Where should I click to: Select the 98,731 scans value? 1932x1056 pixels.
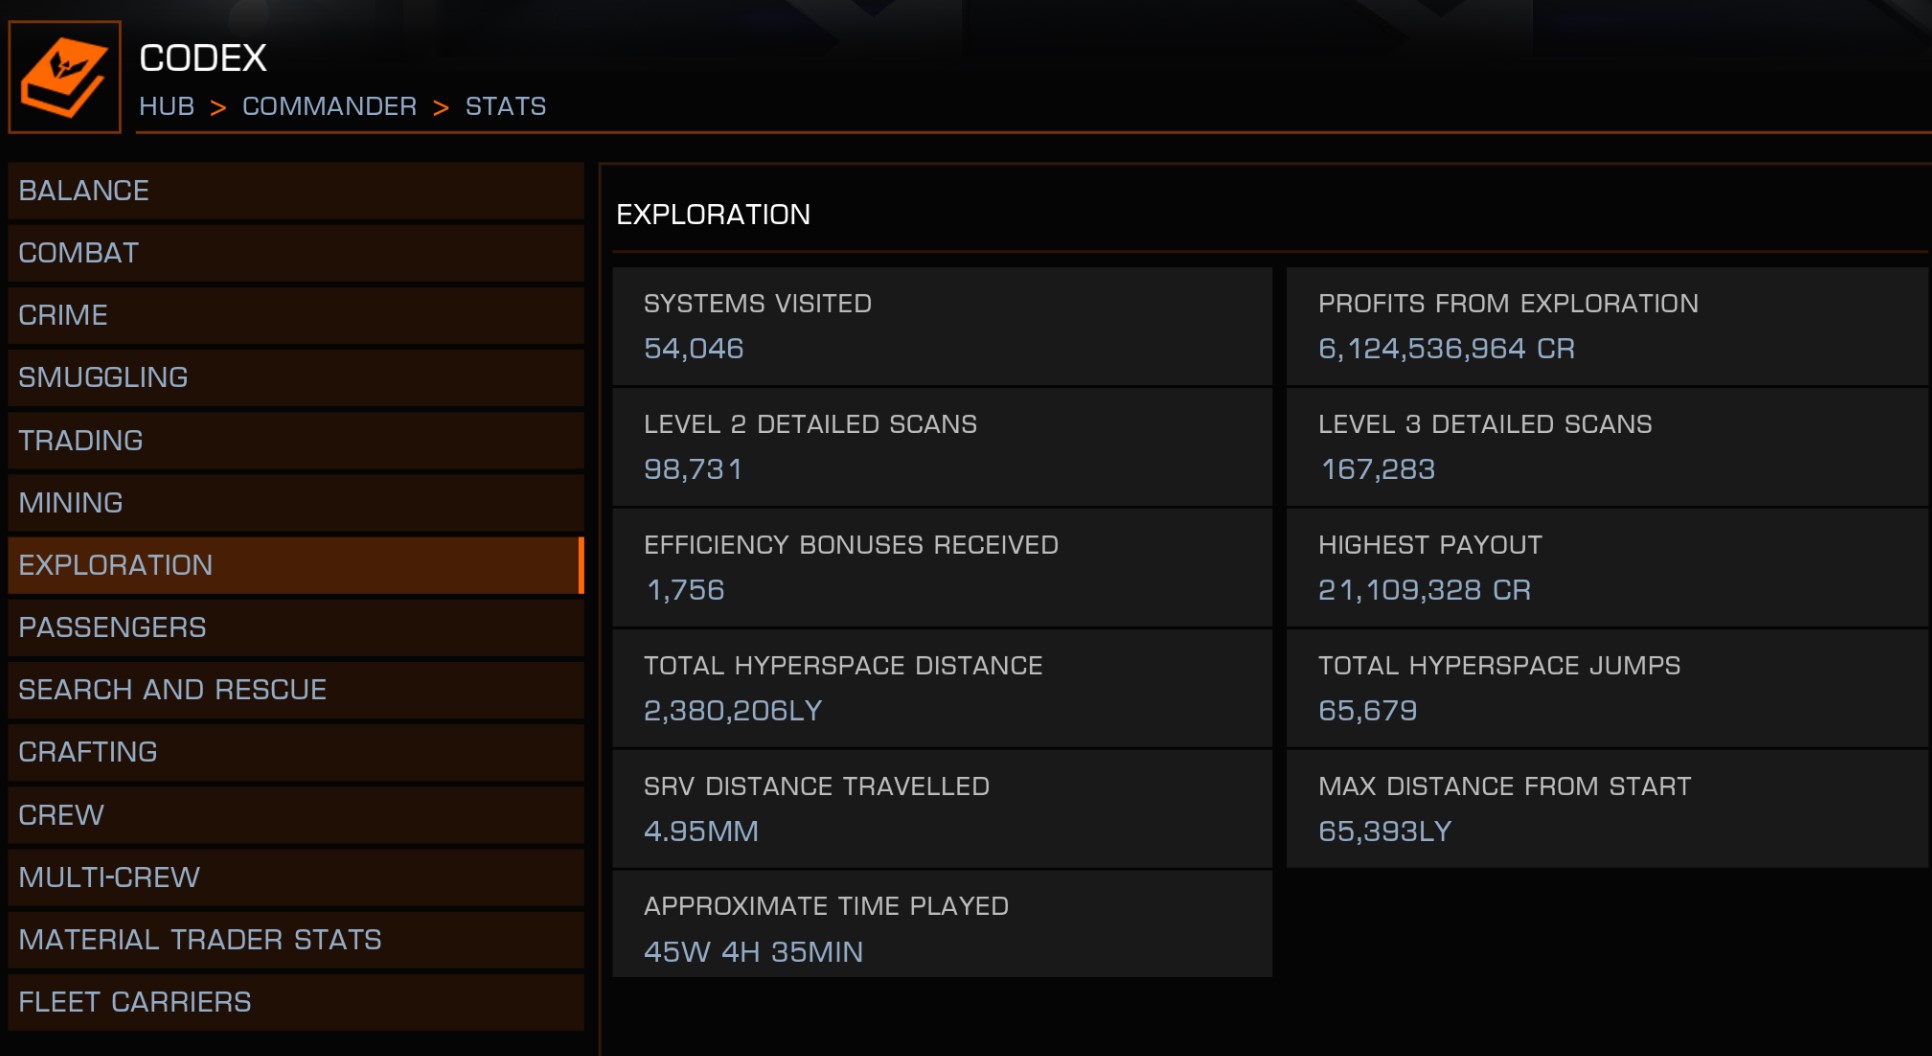[693, 469]
